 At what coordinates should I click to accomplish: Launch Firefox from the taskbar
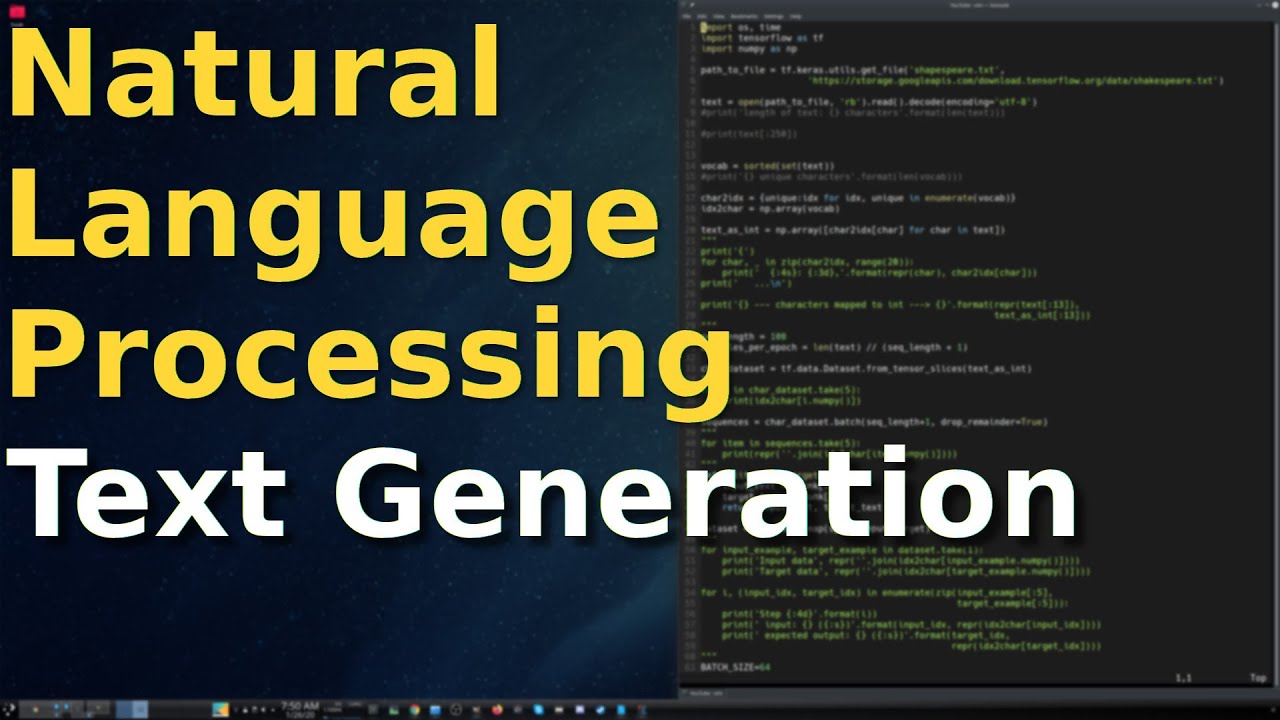(497, 709)
